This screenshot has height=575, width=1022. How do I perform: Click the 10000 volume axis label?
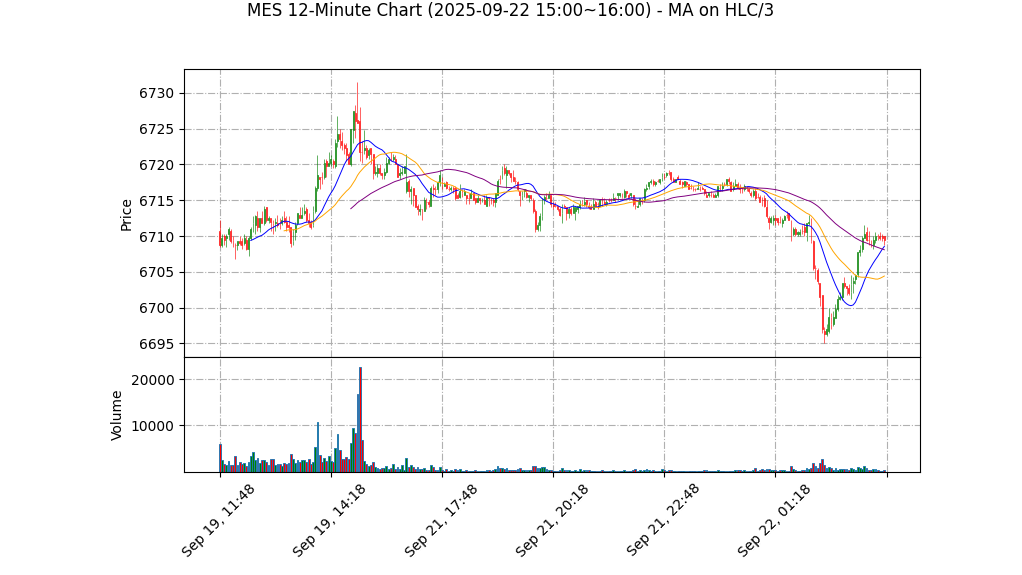153,426
